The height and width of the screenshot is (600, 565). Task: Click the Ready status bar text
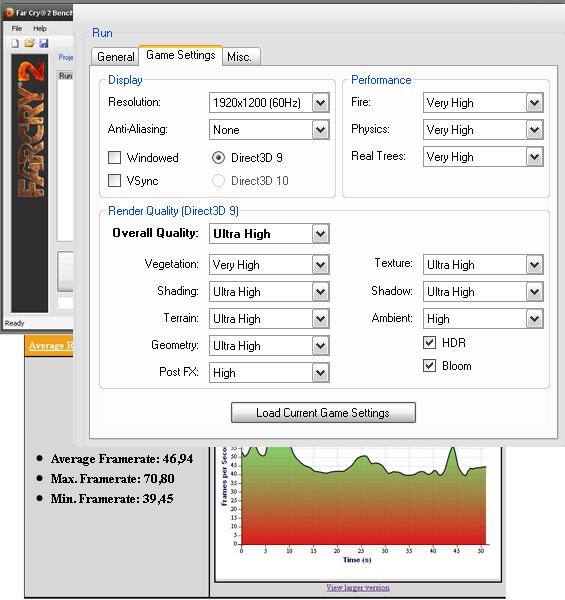(15, 323)
